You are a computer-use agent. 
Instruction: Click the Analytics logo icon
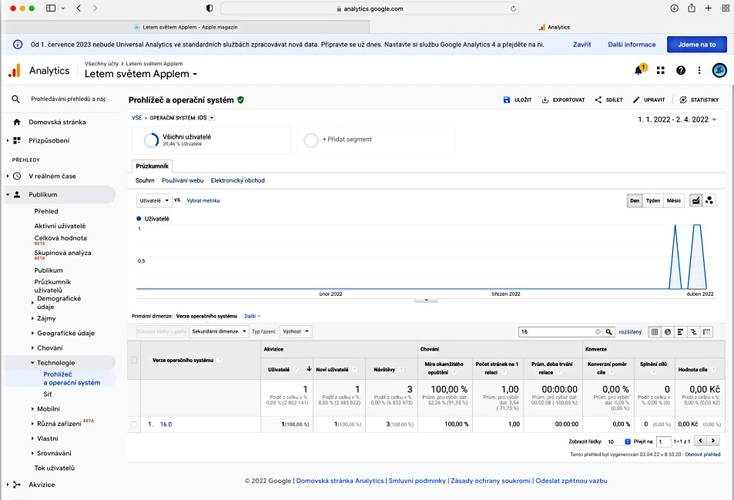(15, 71)
